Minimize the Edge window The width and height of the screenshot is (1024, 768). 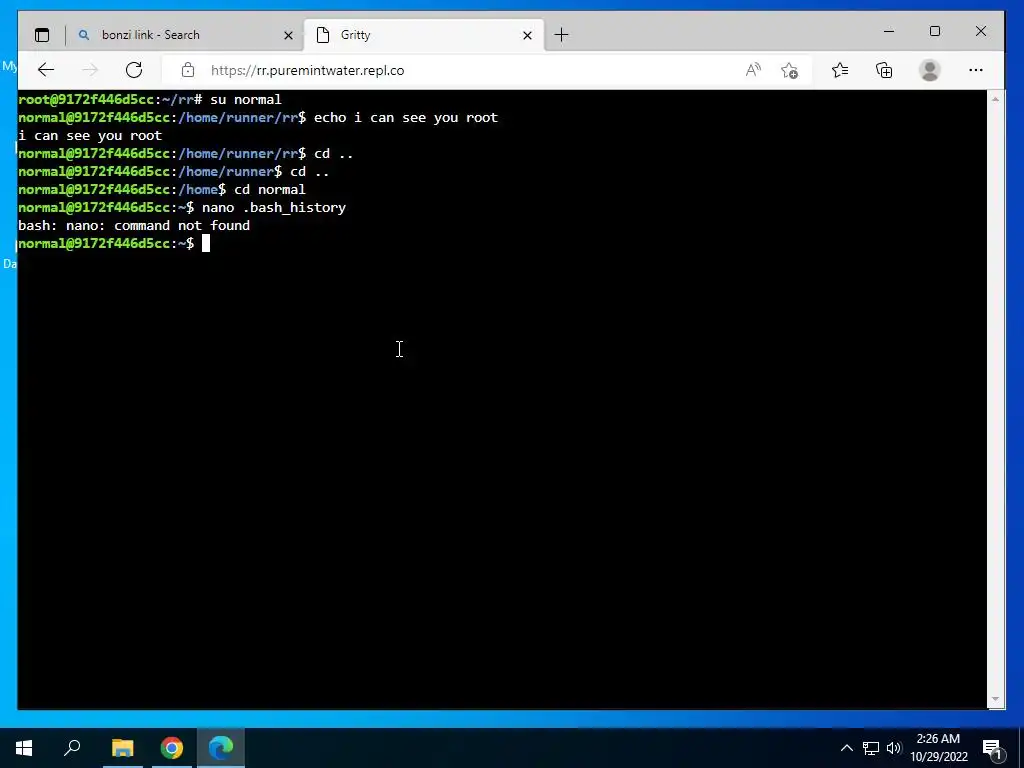[889, 31]
